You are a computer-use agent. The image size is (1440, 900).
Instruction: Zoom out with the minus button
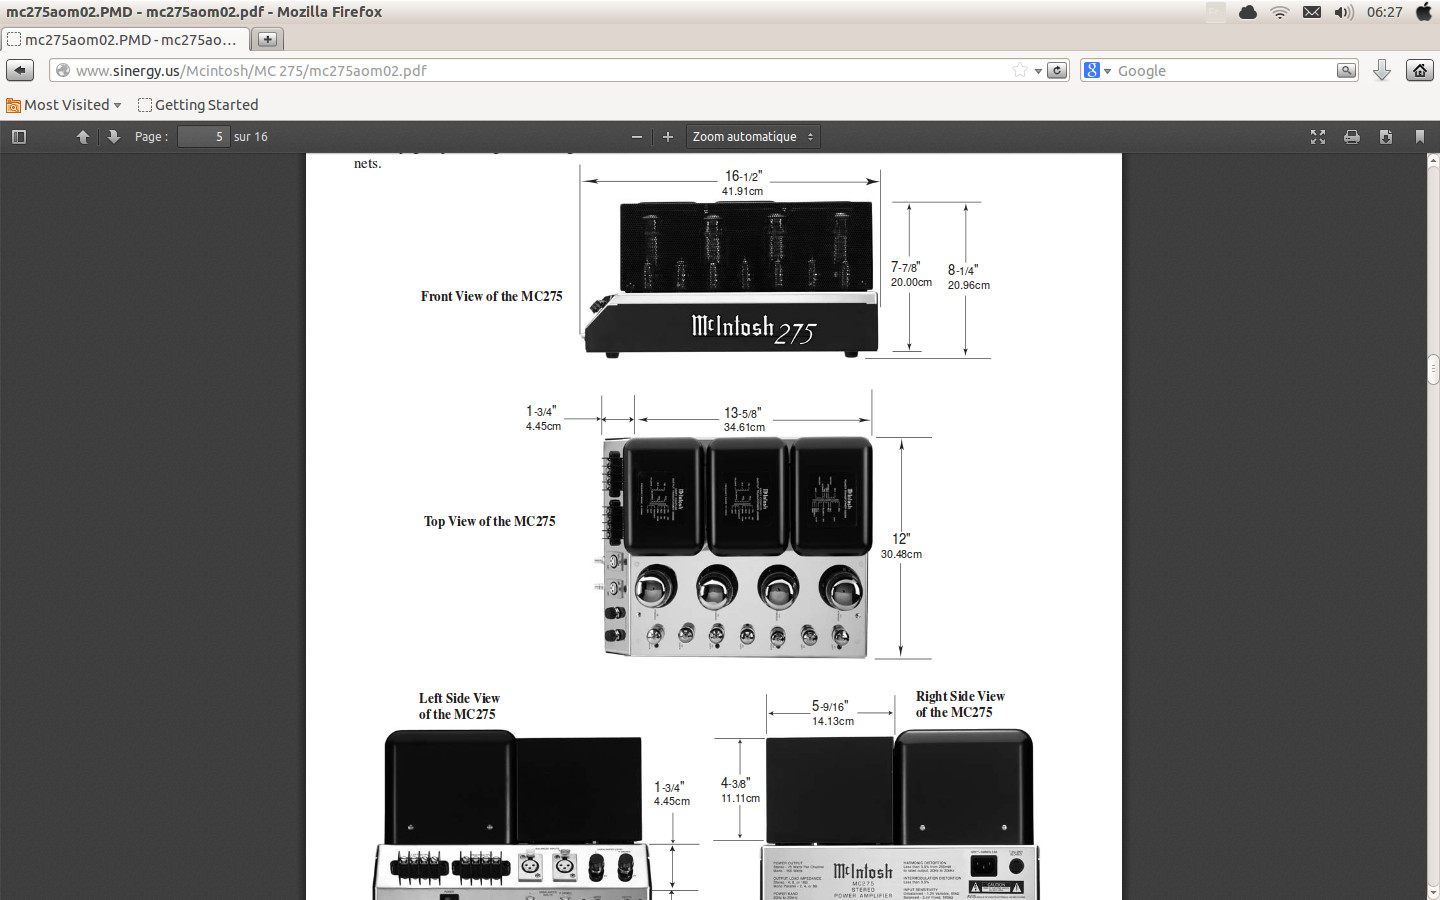click(x=637, y=137)
